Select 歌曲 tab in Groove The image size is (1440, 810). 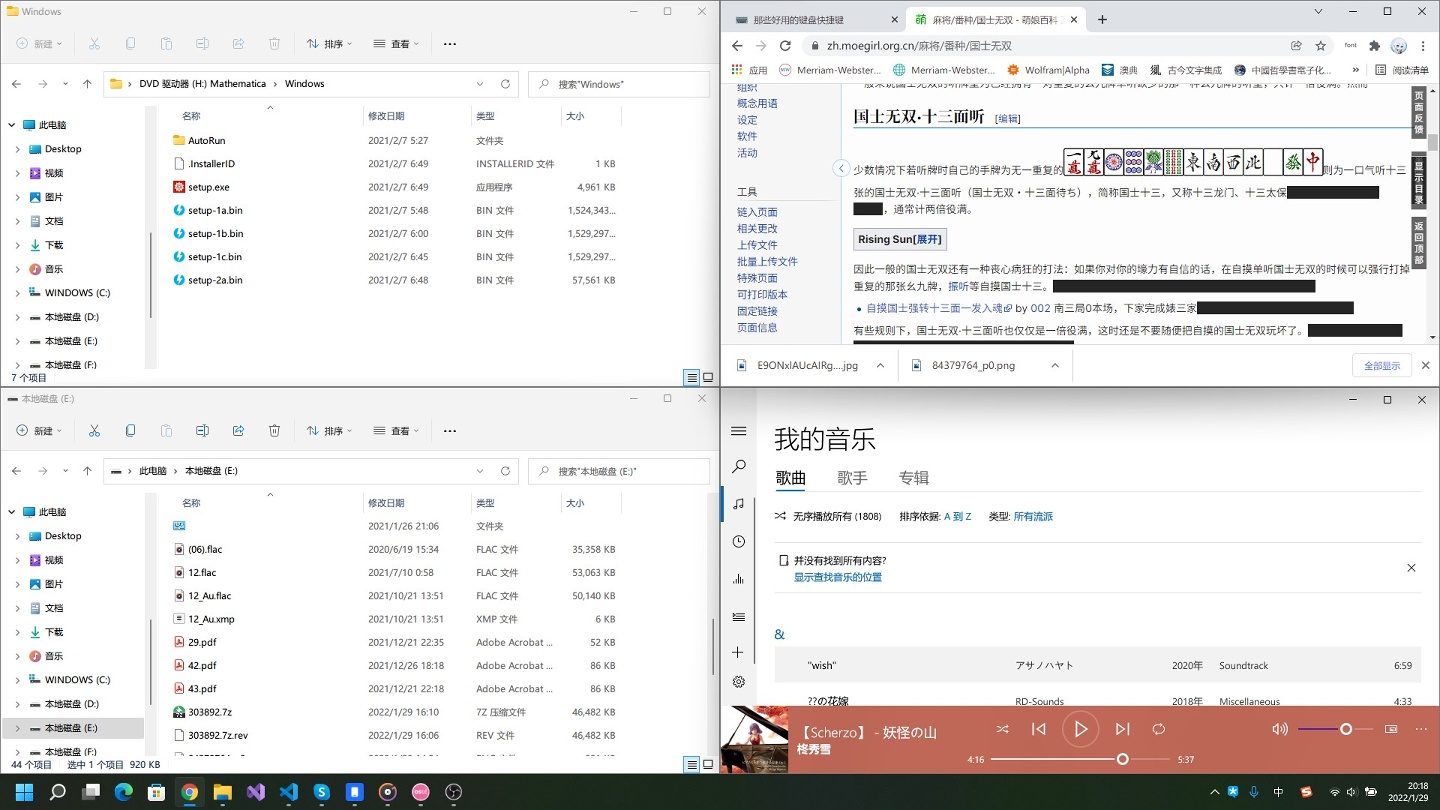[x=790, y=478]
